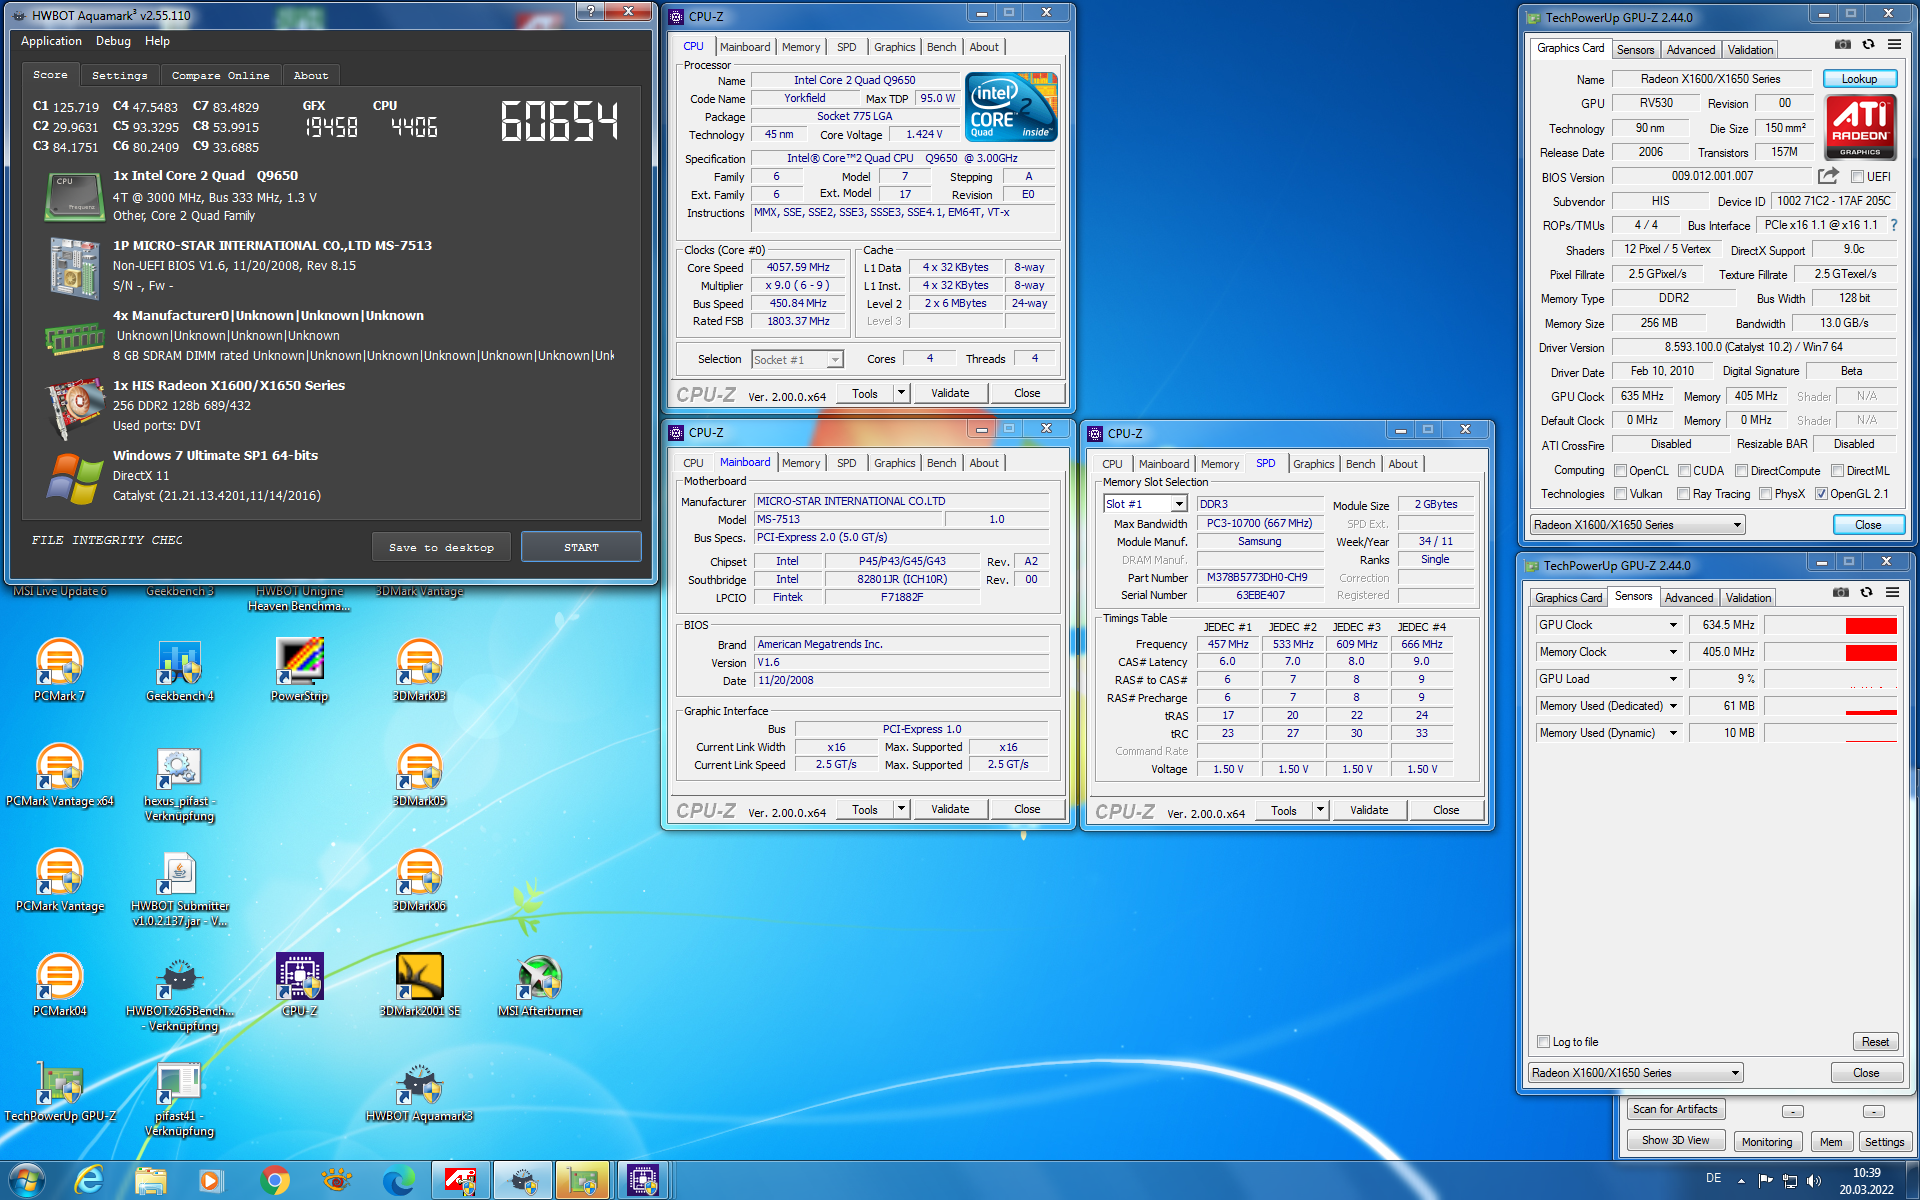This screenshot has height=1200, width=1920.
Task: Open the Advanced tab in GPU-Z Graphics Card window
Action: coord(1691,50)
